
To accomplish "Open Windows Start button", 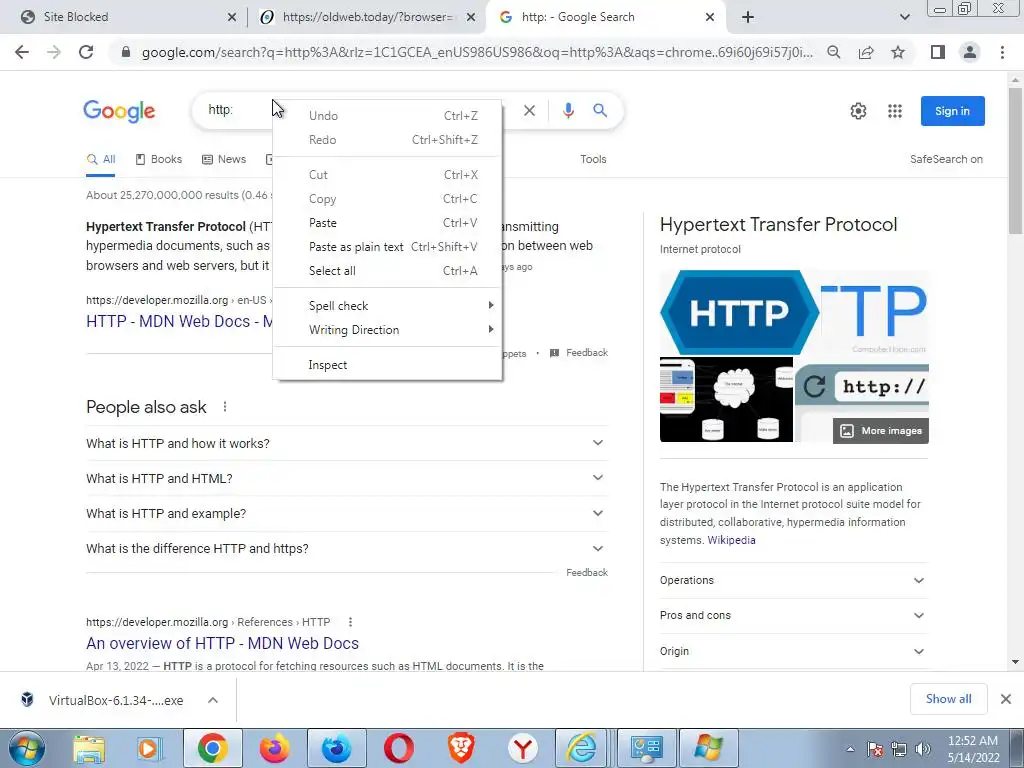I will [x=27, y=748].
